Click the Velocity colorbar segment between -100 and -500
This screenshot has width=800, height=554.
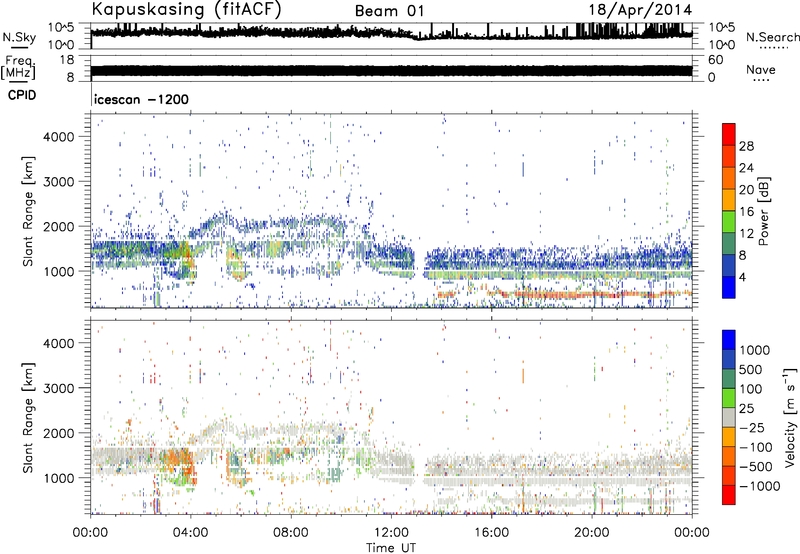pos(729,456)
